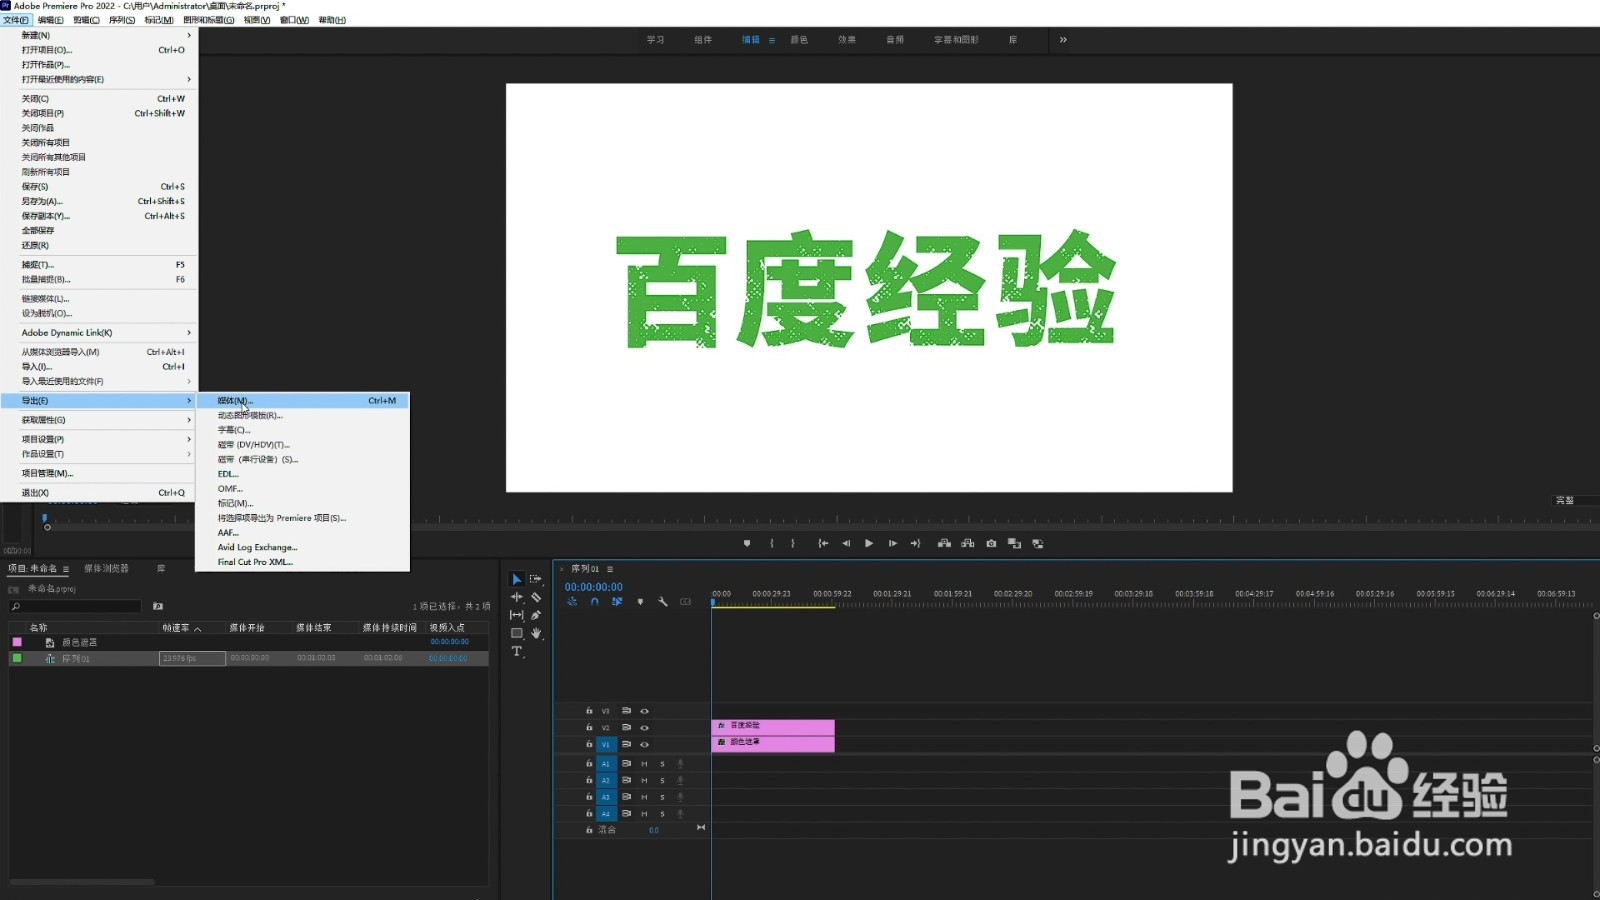
Task: Solo audio track A2
Action: coord(662,780)
